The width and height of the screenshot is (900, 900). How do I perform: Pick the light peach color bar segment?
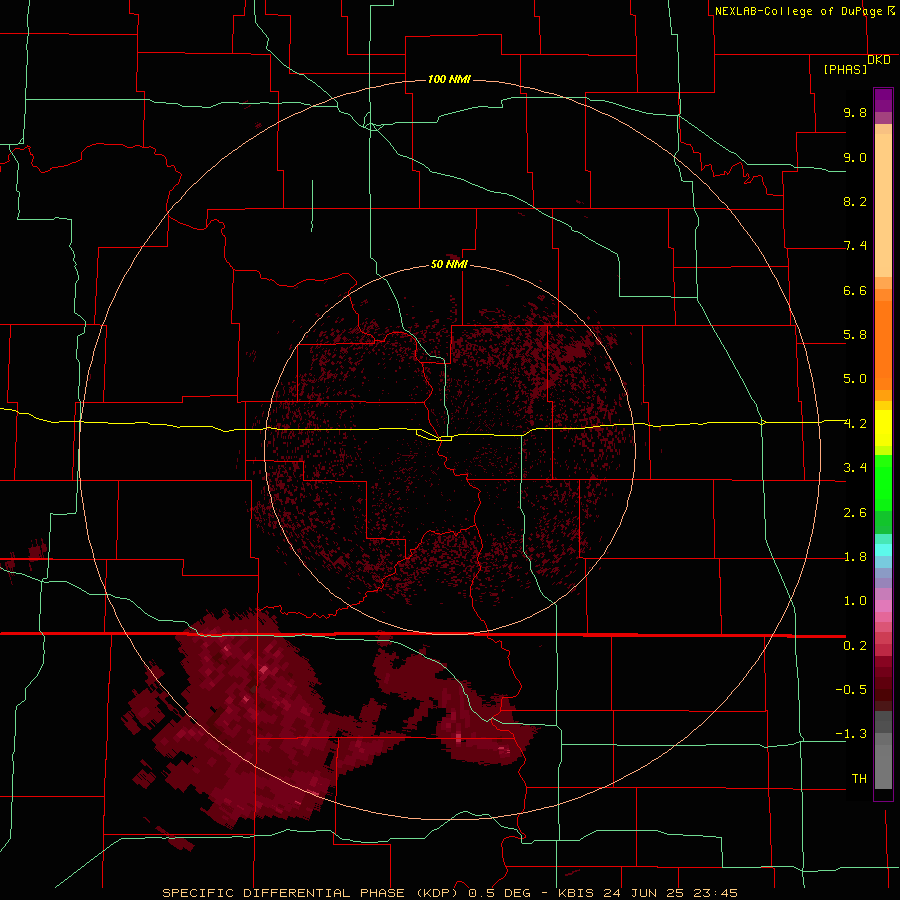click(883, 205)
